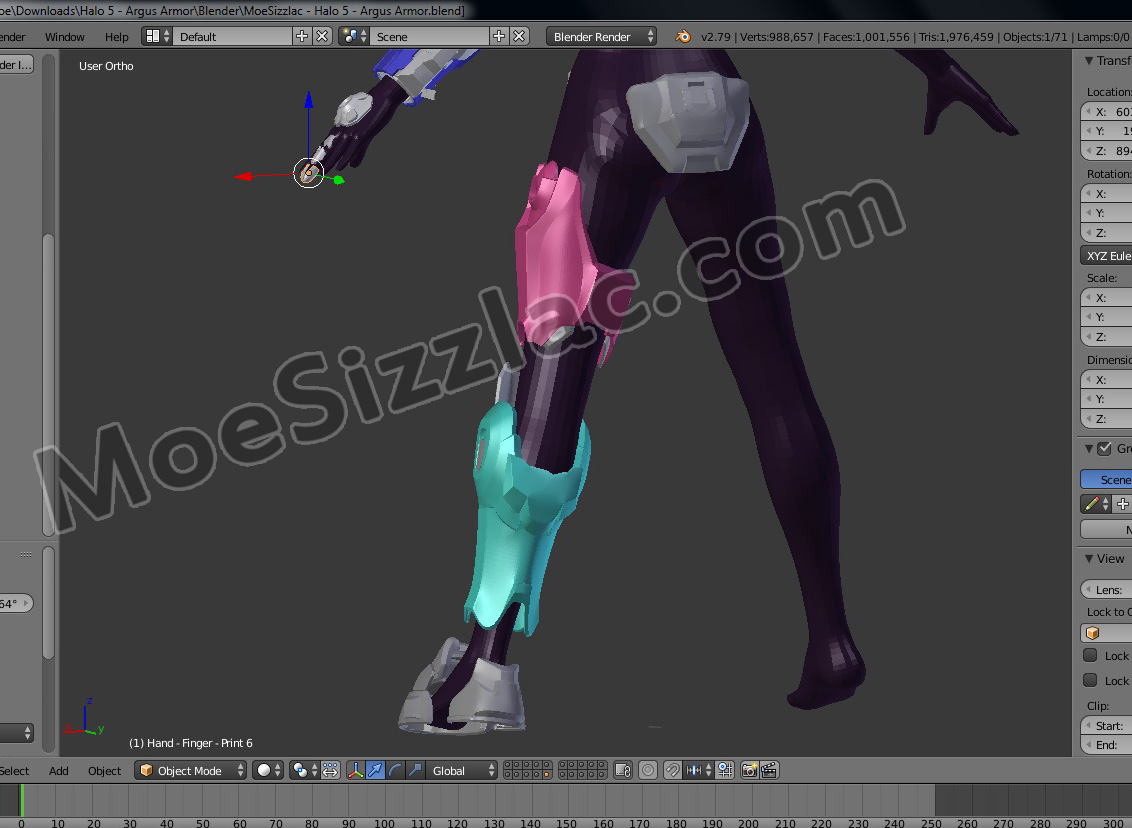This screenshot has width=1132, height=828.
Task: Render OpenGL still image camera icon
Action: [x=749, y=770]
